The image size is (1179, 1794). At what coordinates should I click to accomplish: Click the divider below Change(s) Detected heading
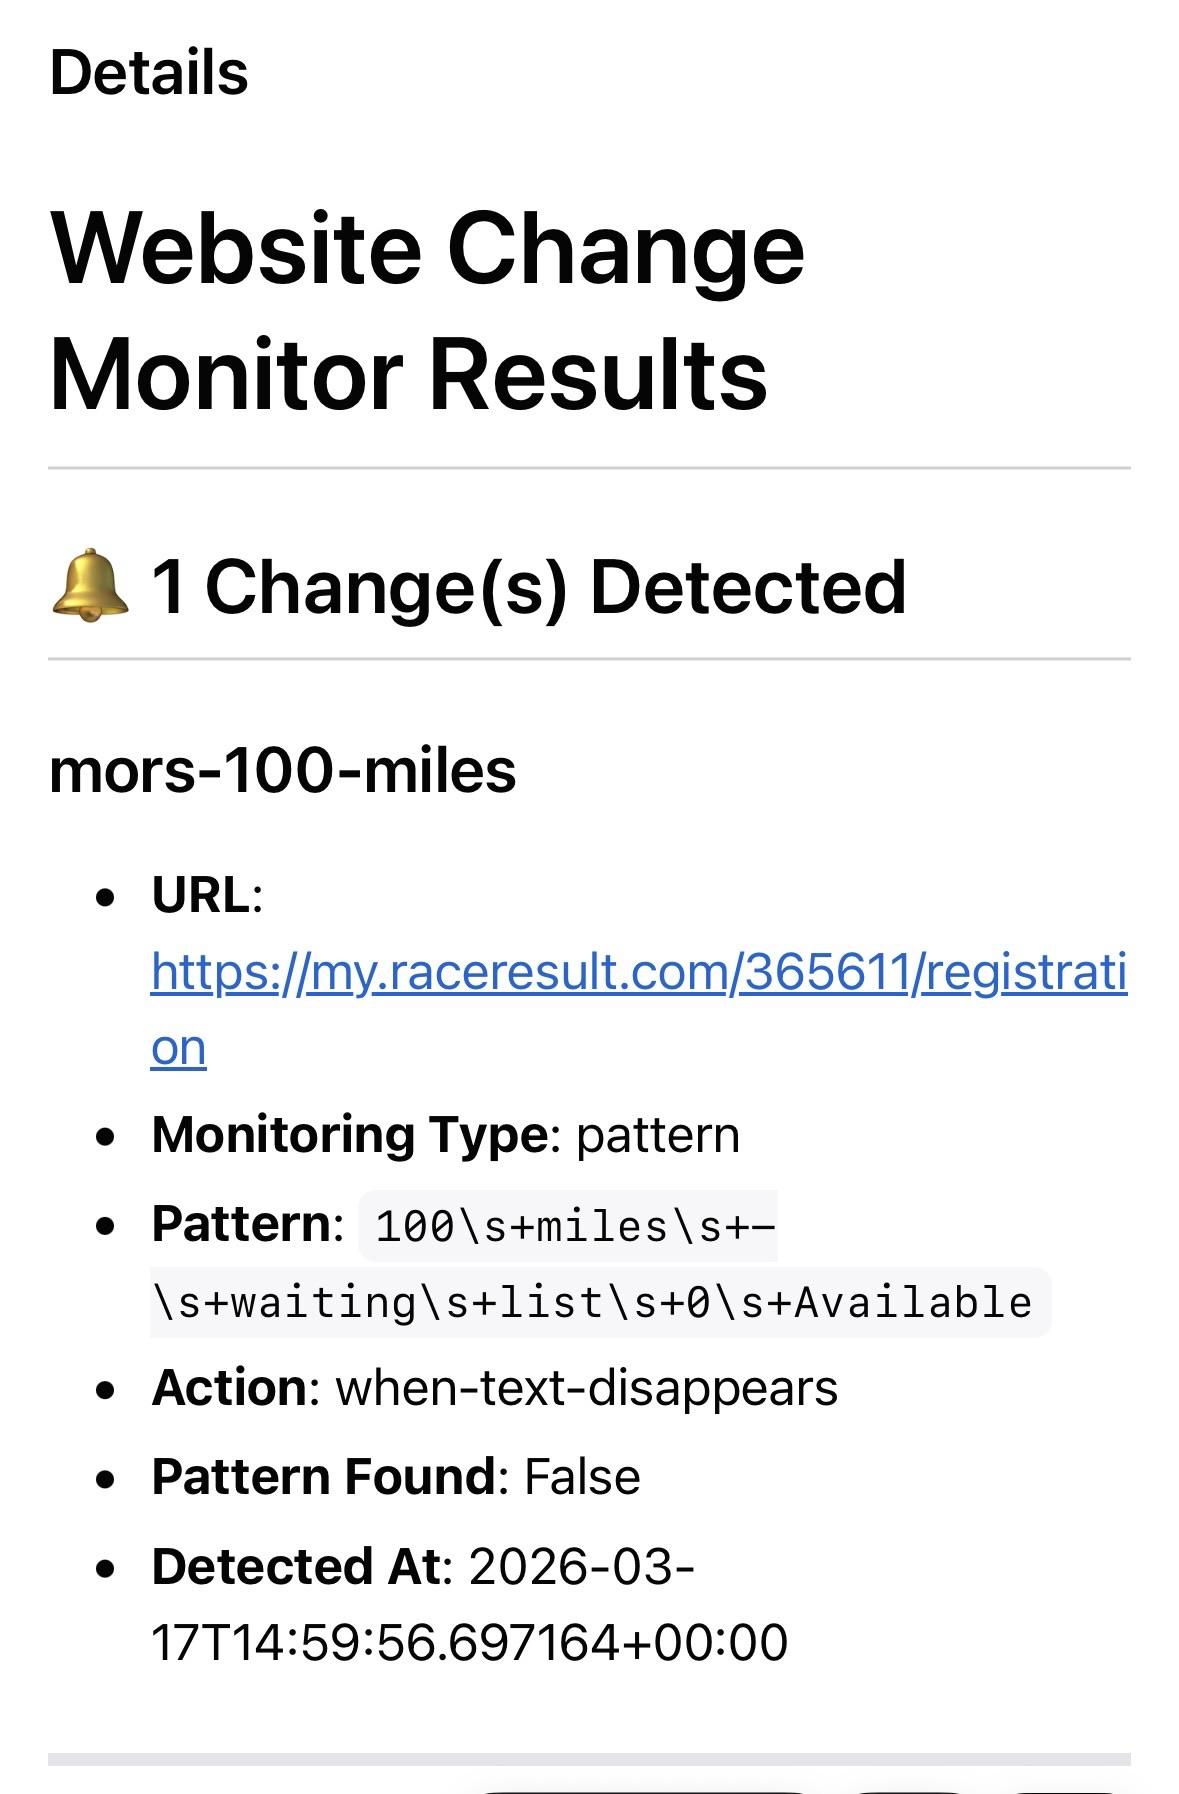pyautogui.click(x=589, y=659)
